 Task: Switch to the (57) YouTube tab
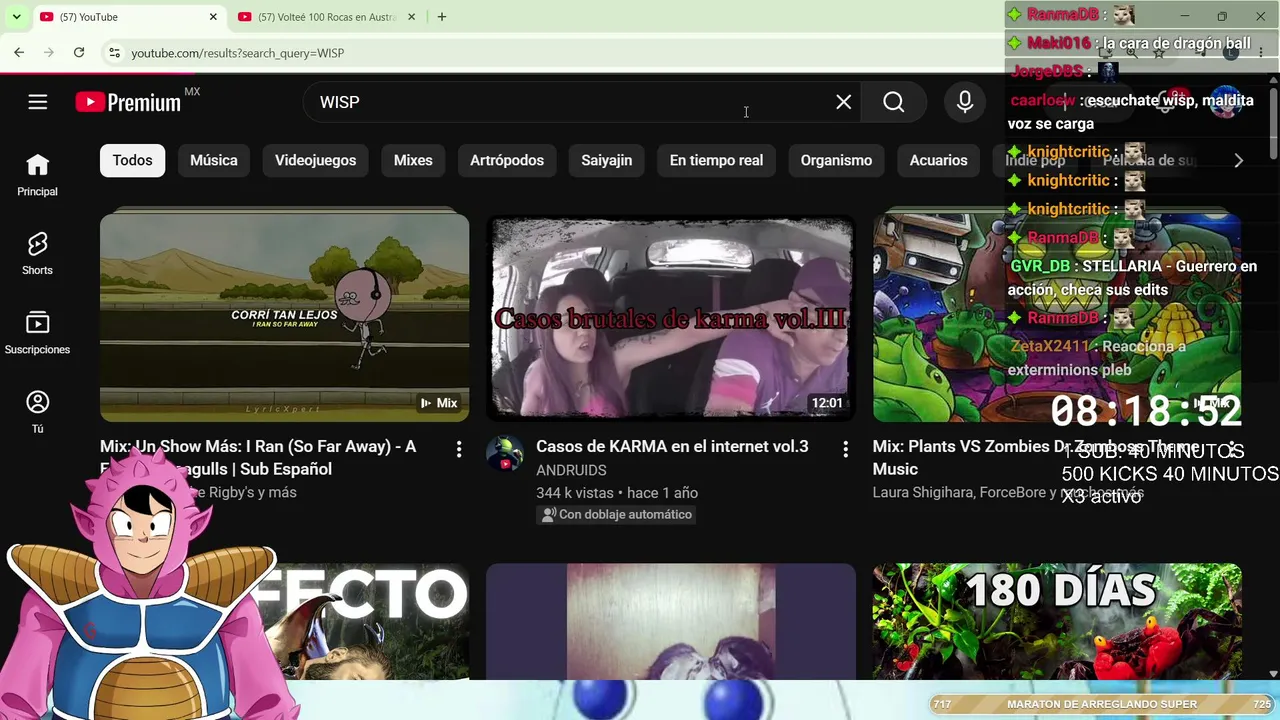pyautogui.click(x=128, y=17)
